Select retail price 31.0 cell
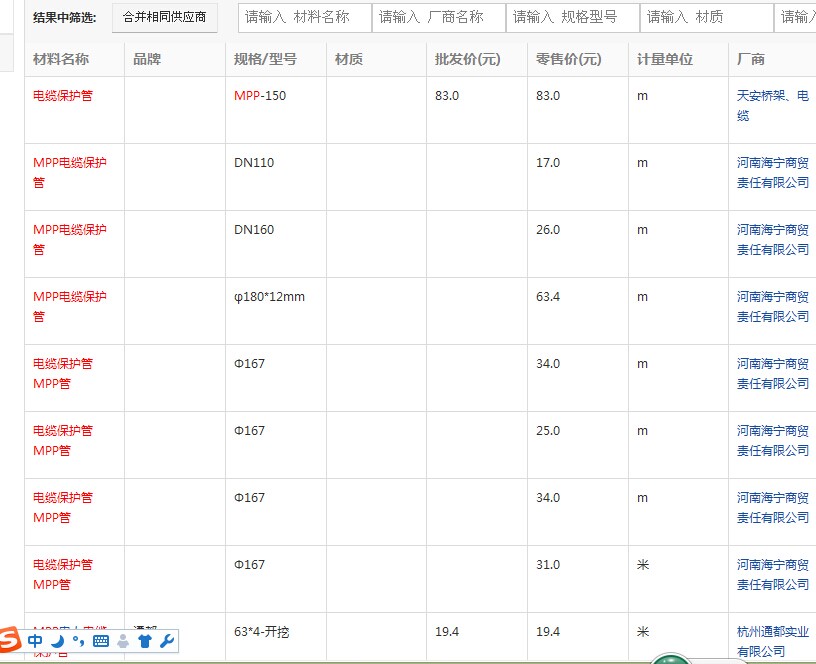 pyautogui.click(x=548, y=565)
